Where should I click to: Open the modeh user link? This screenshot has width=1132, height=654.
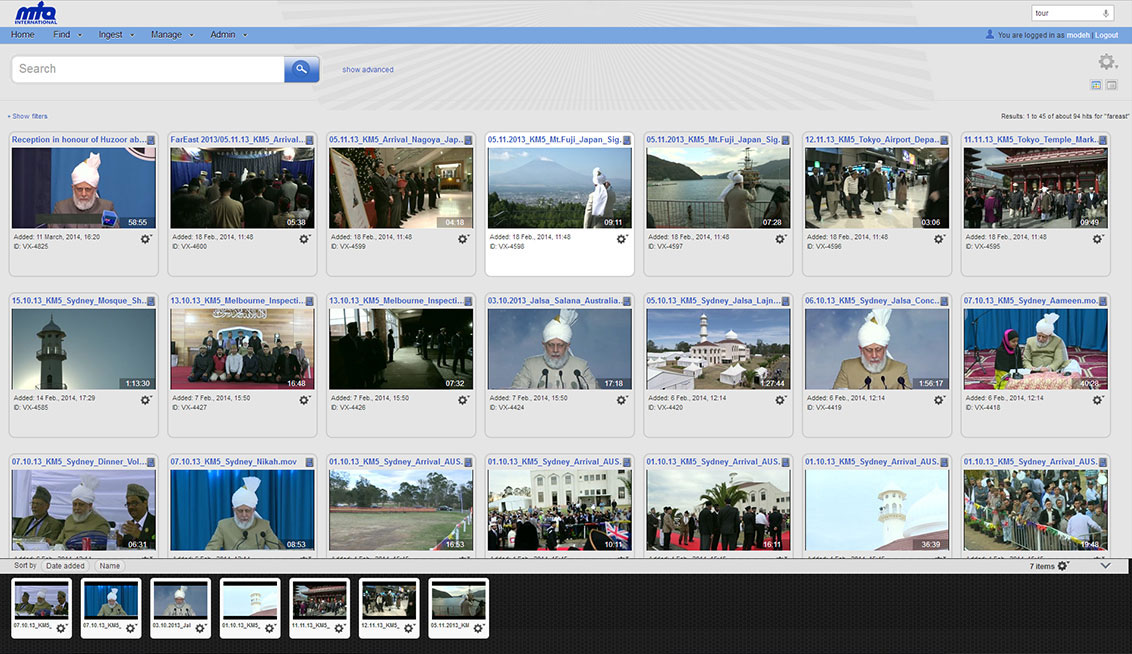pos(1078,35)
